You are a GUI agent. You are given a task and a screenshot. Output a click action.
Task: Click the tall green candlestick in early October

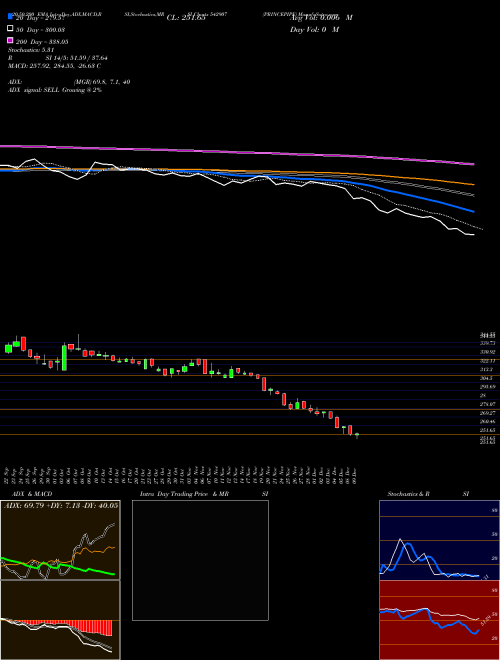click(64, 358)
